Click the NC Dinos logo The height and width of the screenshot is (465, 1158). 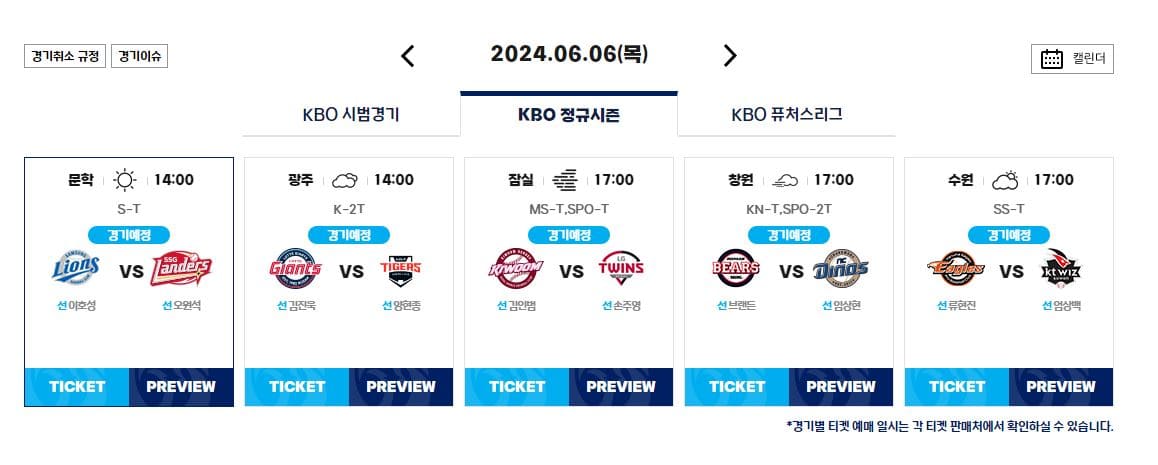tap(840, 269)
